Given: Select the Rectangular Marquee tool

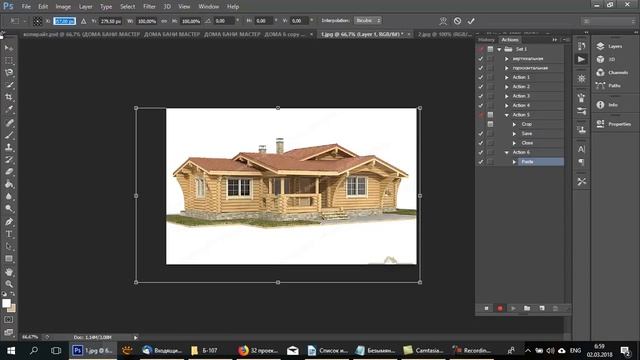Looking at the screenshot, I should coord(9,60).
